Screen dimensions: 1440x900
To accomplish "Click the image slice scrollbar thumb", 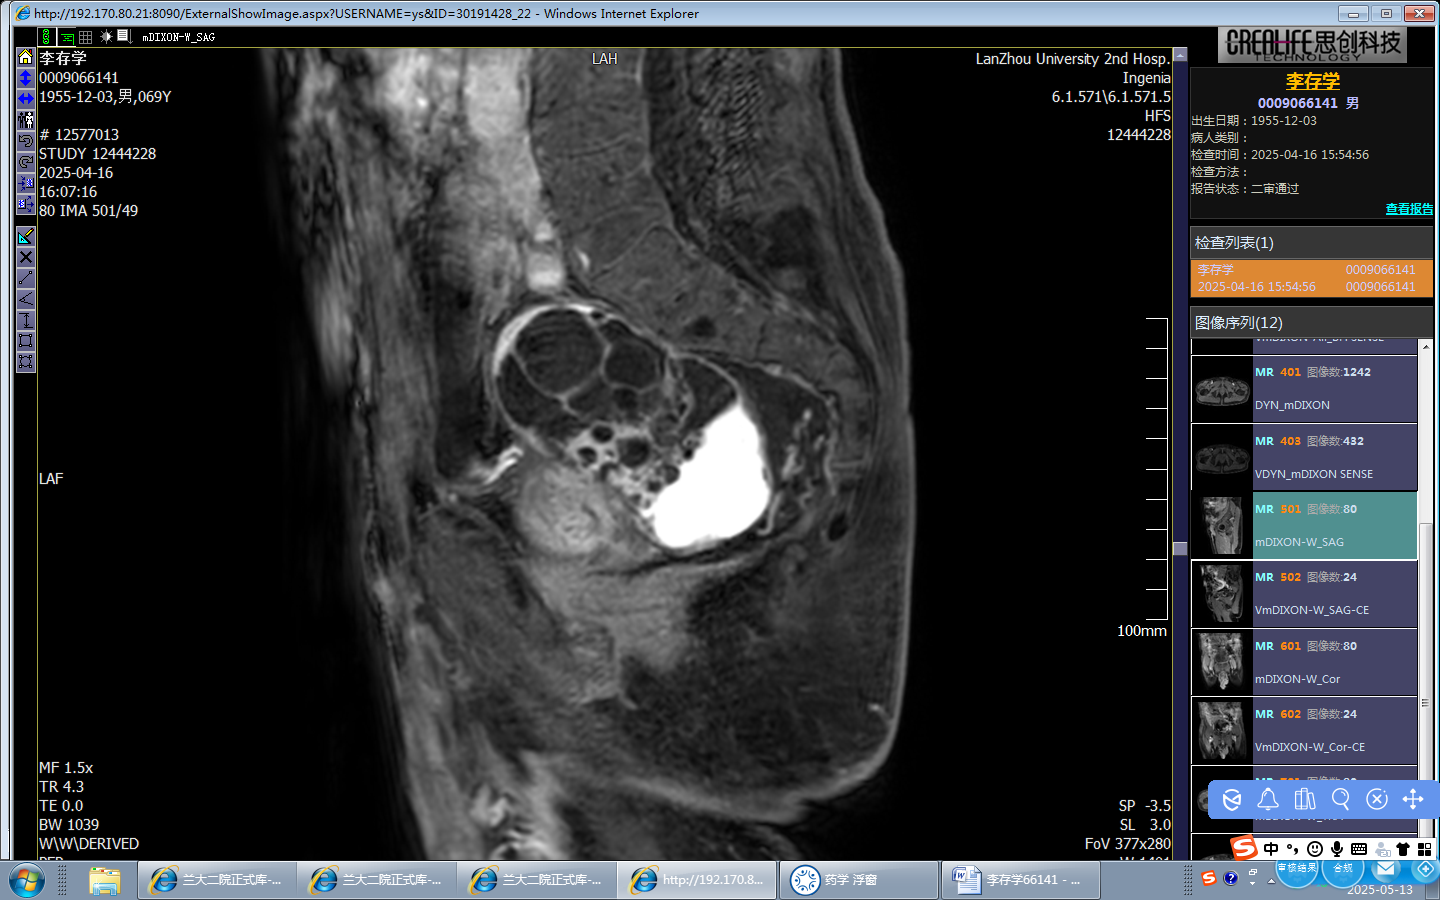I will pos(1180,548).
